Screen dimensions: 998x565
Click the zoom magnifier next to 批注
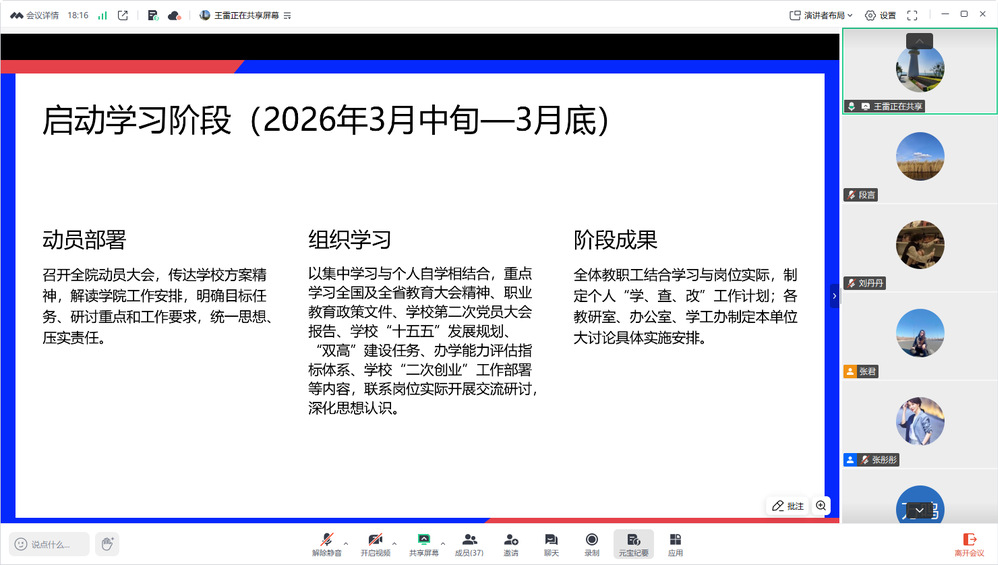coord(821,506)
